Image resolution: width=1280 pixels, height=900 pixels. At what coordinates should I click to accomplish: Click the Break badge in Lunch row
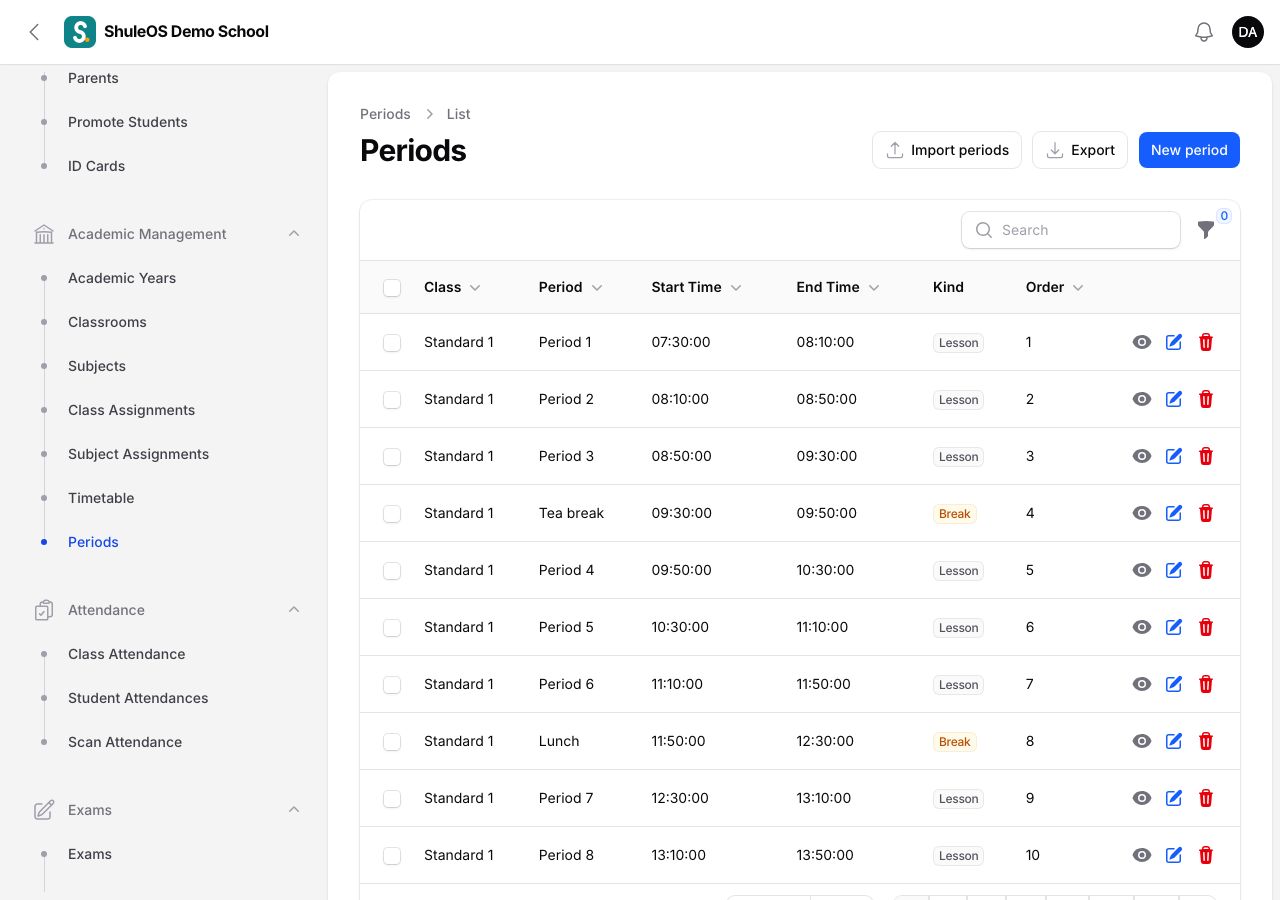[954, 742]
